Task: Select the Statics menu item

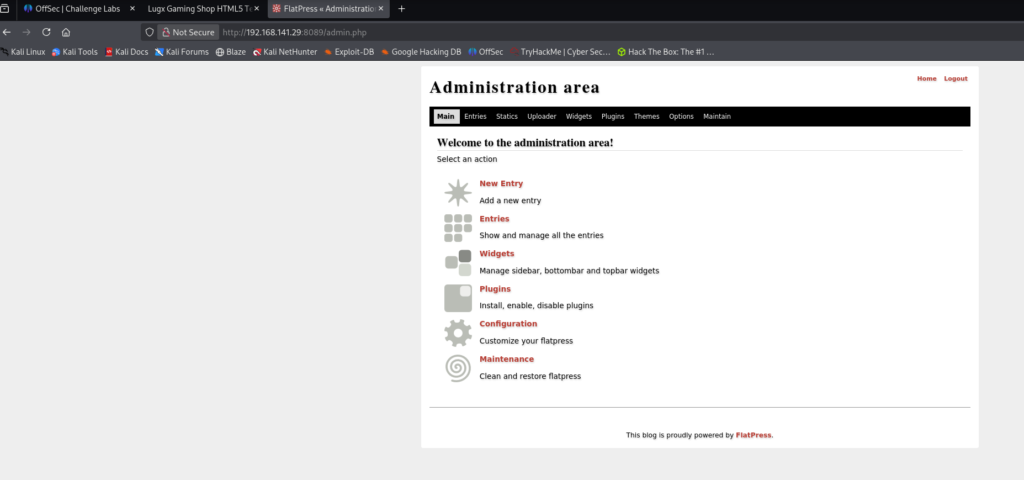Action: pos(507,117)
